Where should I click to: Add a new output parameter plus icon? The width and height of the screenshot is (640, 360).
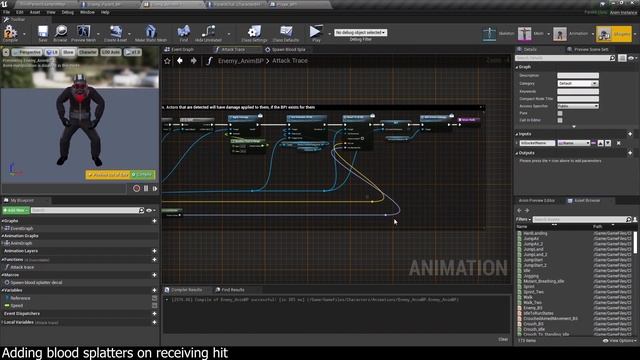tap(630, 153)
